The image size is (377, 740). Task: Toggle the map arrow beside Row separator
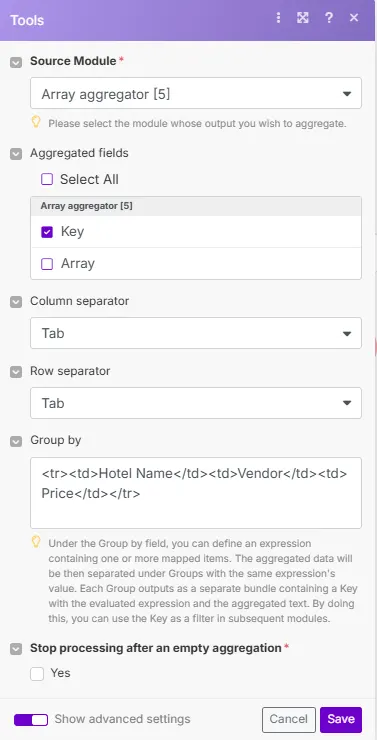point(16,372)
